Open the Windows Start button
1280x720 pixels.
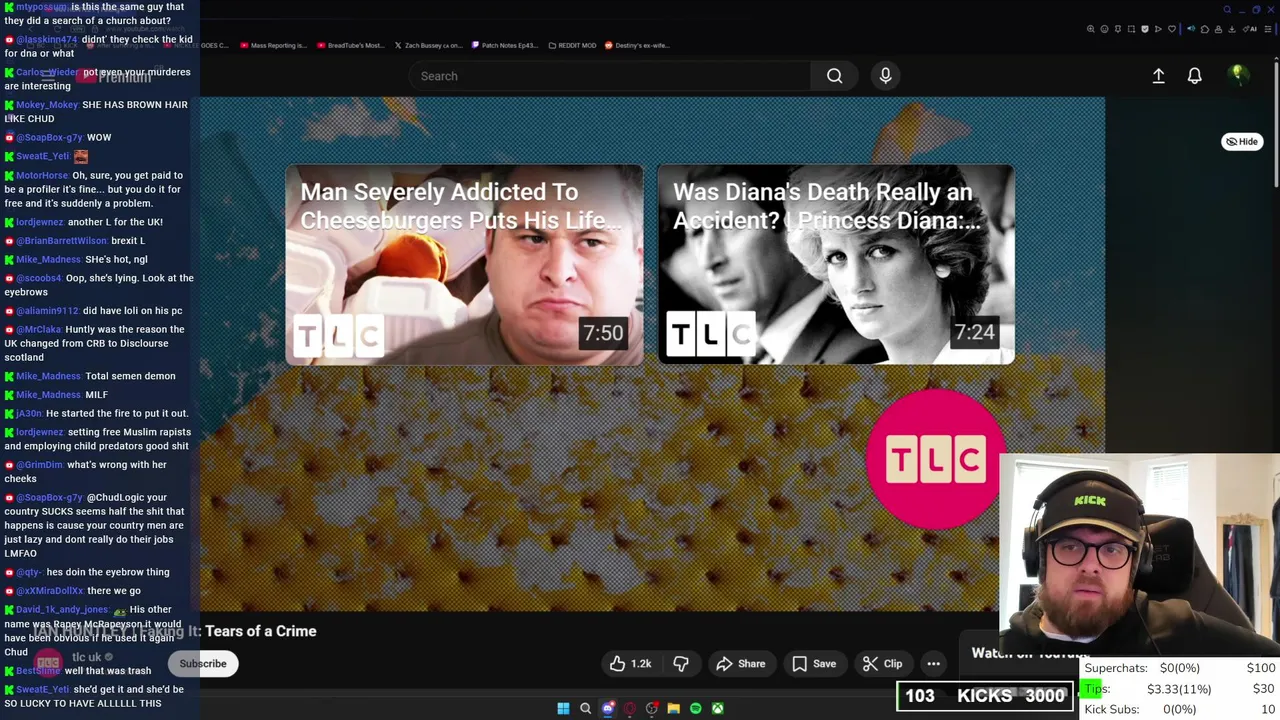(x=563, y=709)
